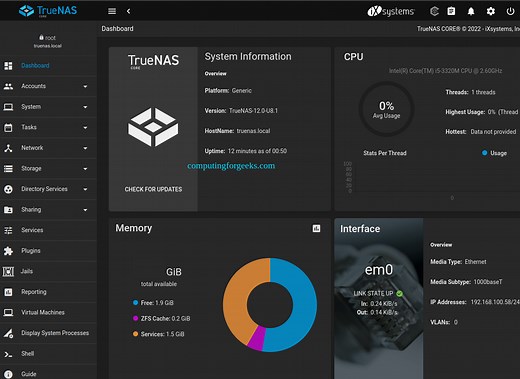520x379 pixels.
Task: Click the Storage list icon
Action: coord(8,169)
